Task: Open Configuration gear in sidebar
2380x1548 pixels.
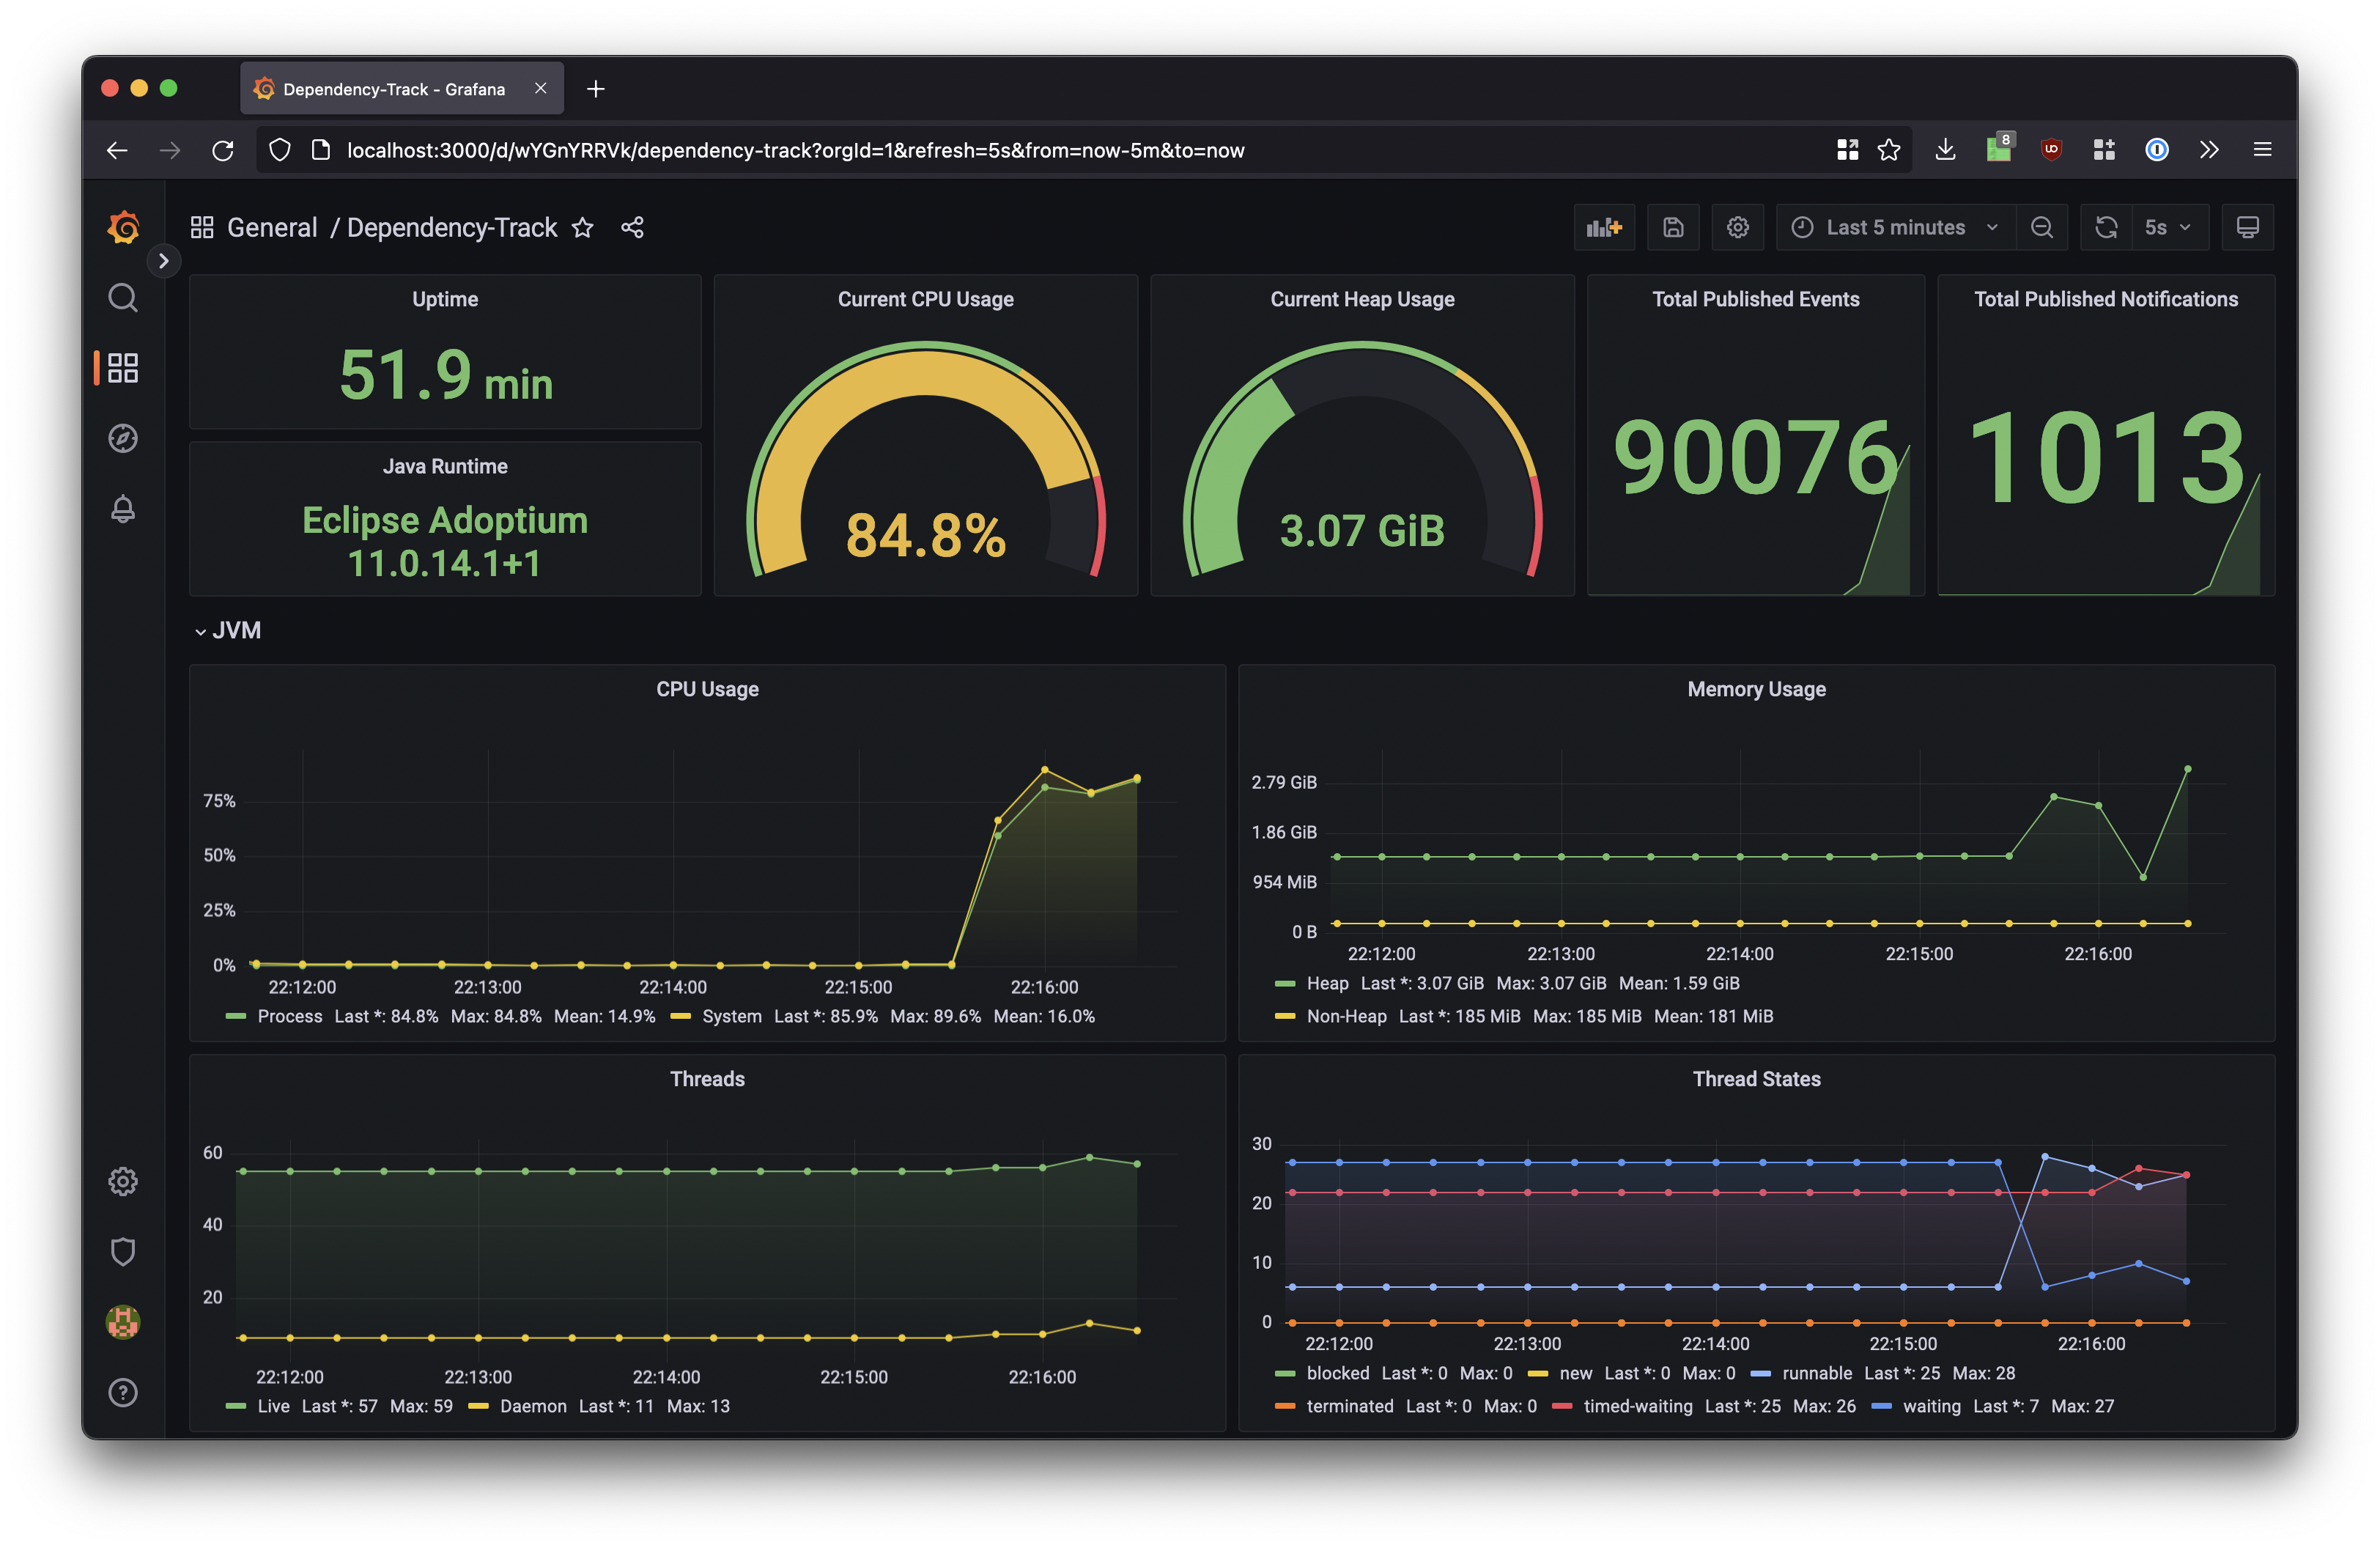Action: tap(123, 1181)
